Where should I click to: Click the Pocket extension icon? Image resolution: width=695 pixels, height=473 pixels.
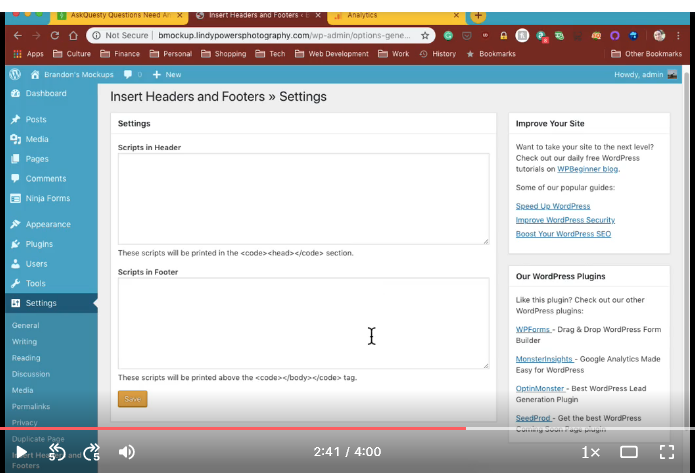[467, 35]
